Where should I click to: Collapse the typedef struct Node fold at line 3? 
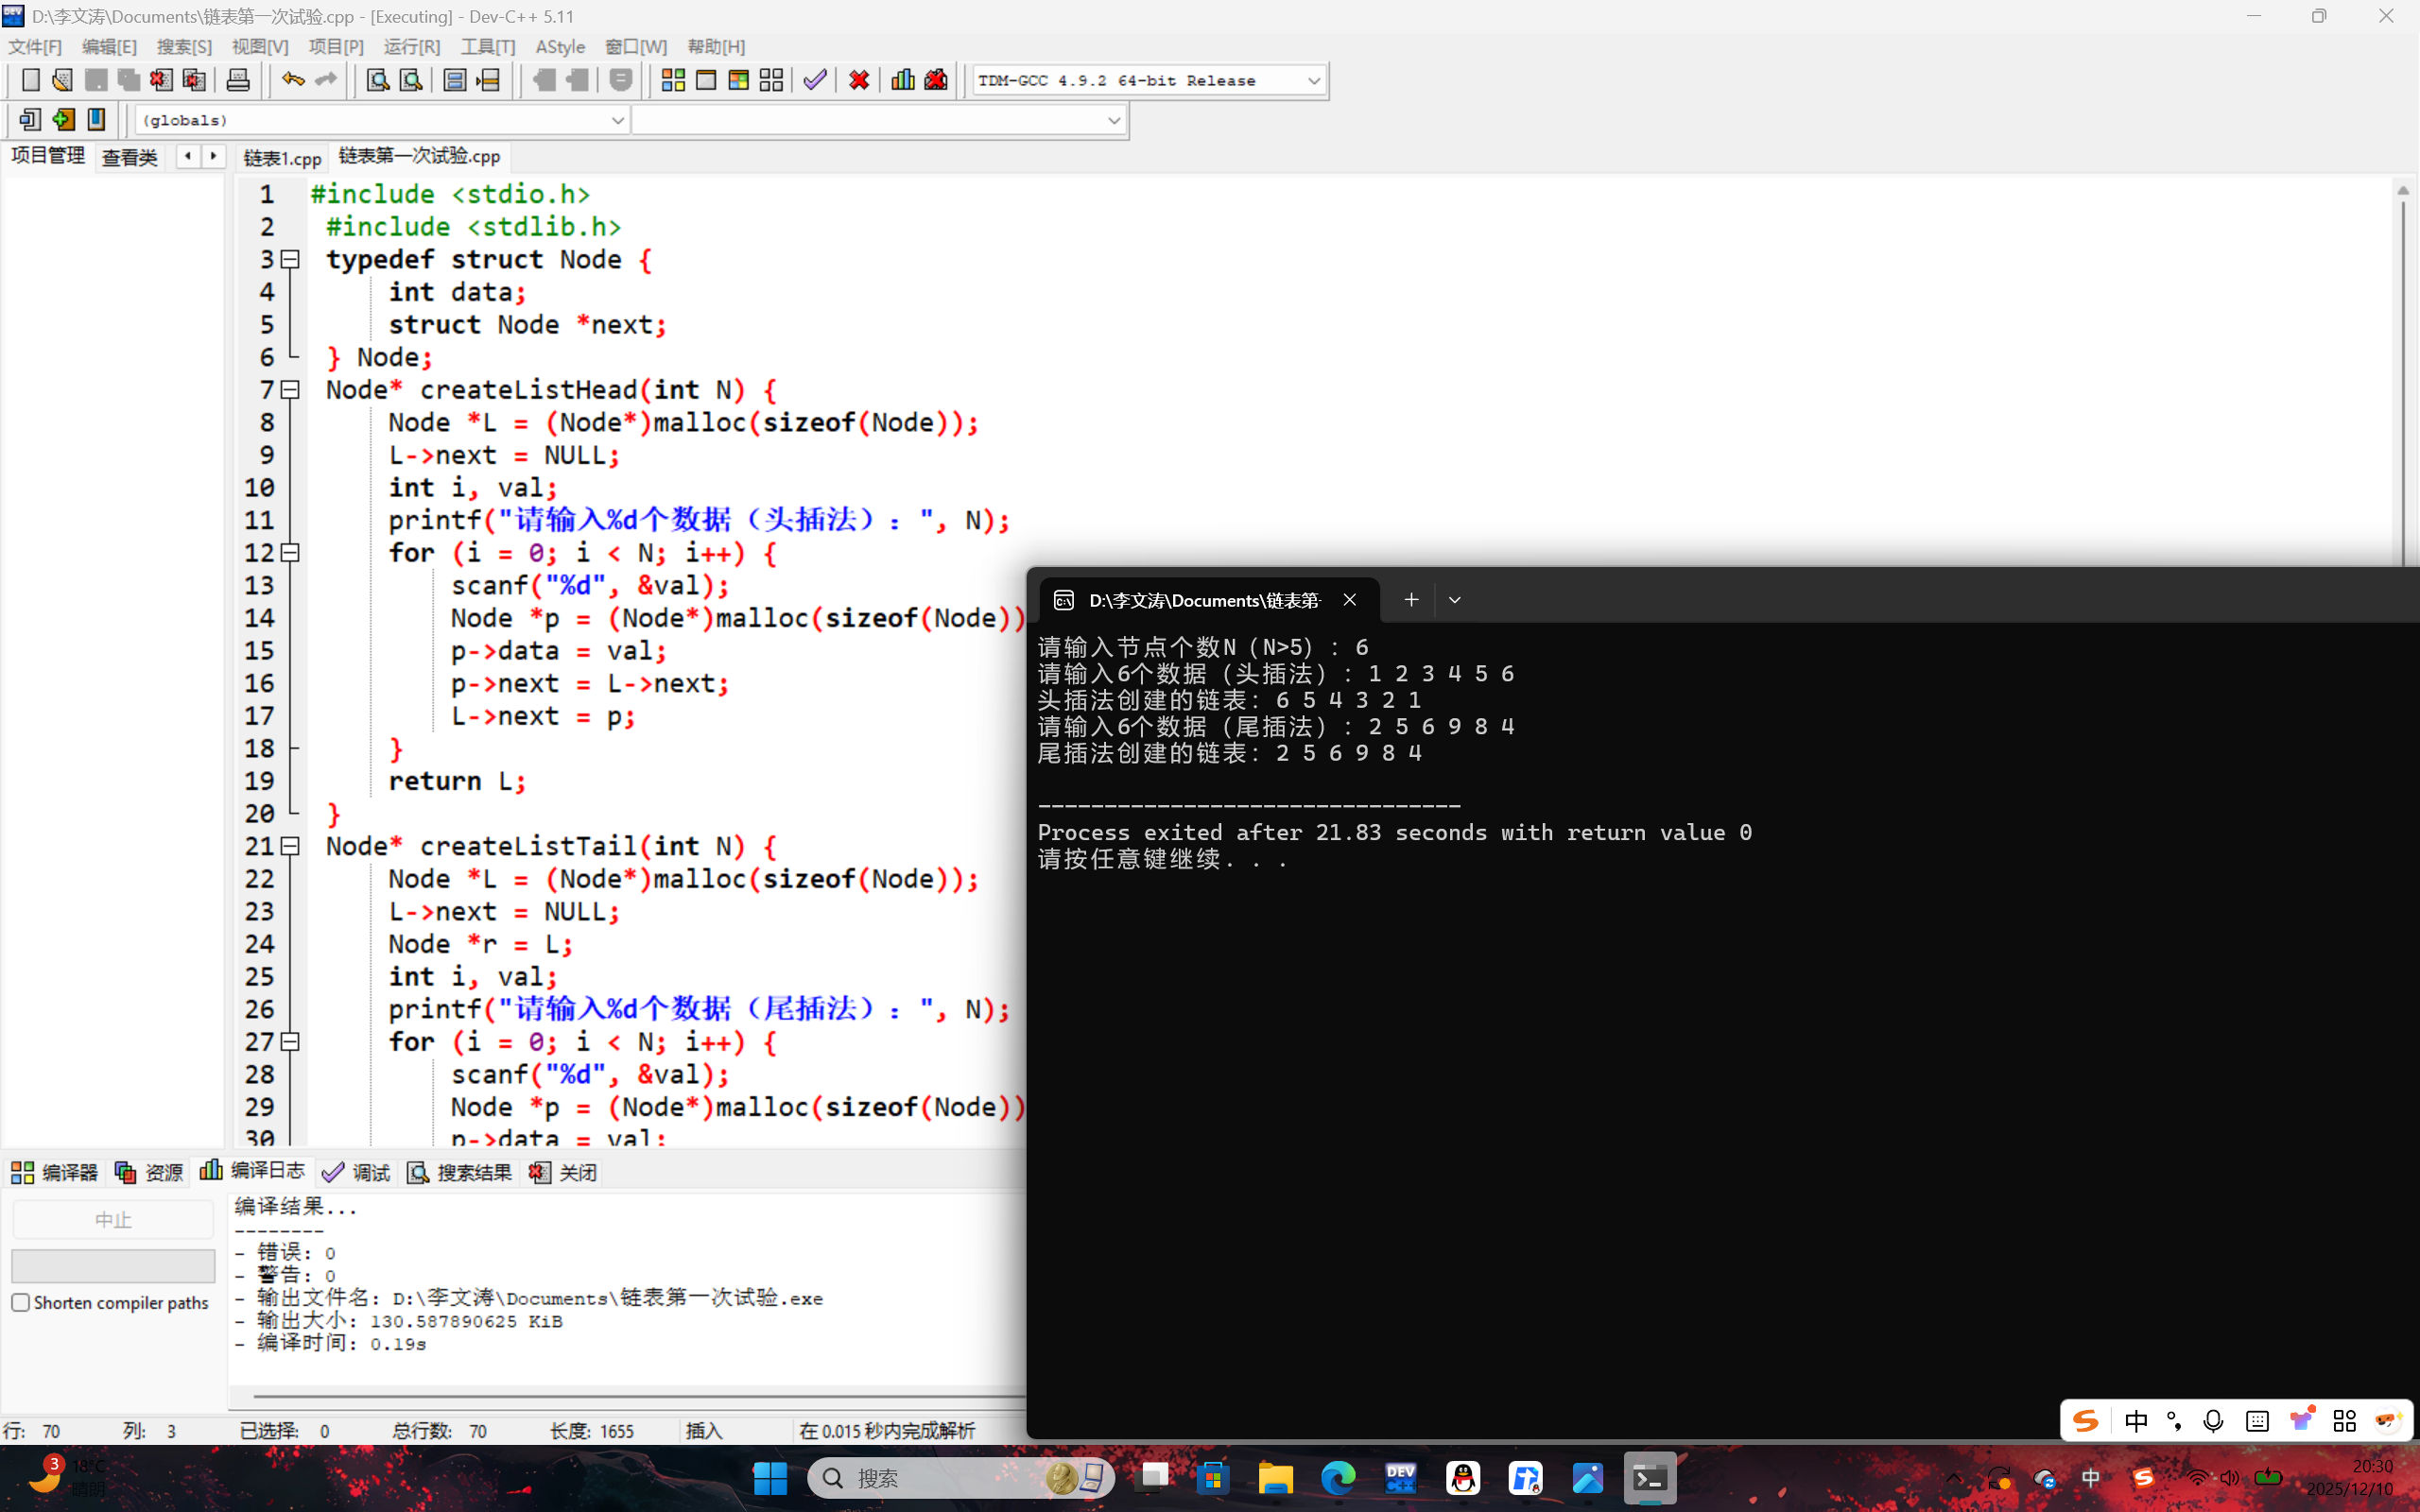tap(290, 260)
